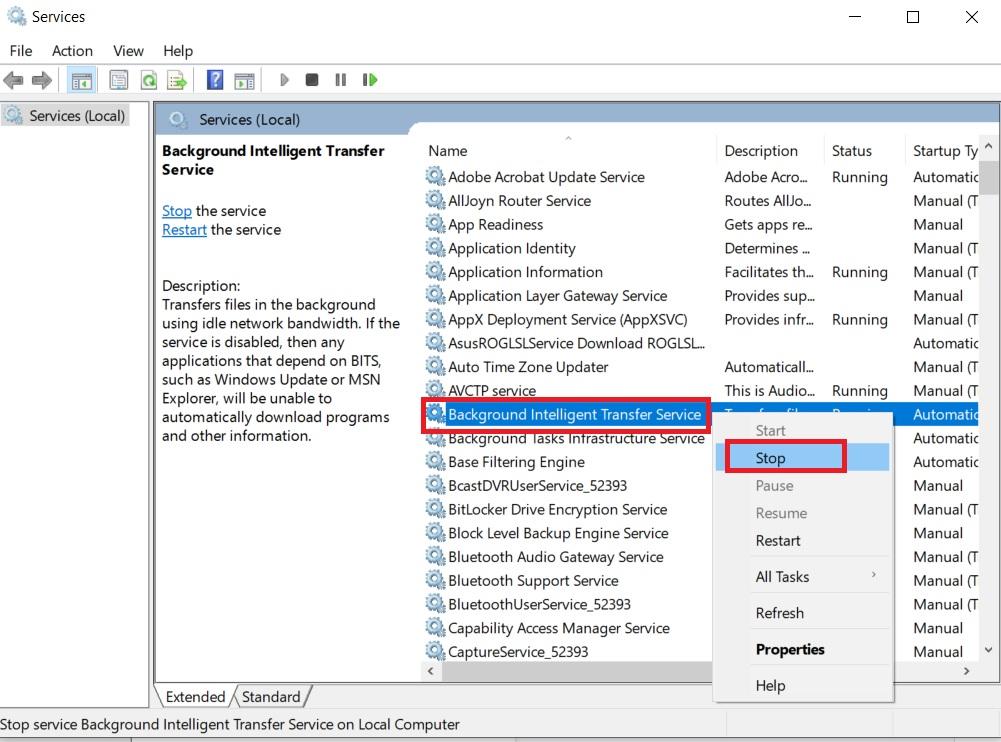Click the Export List toolbar icon
The width and height of the screenshot is (1001, 742).
pyautogui.click(x=177, y=80)
